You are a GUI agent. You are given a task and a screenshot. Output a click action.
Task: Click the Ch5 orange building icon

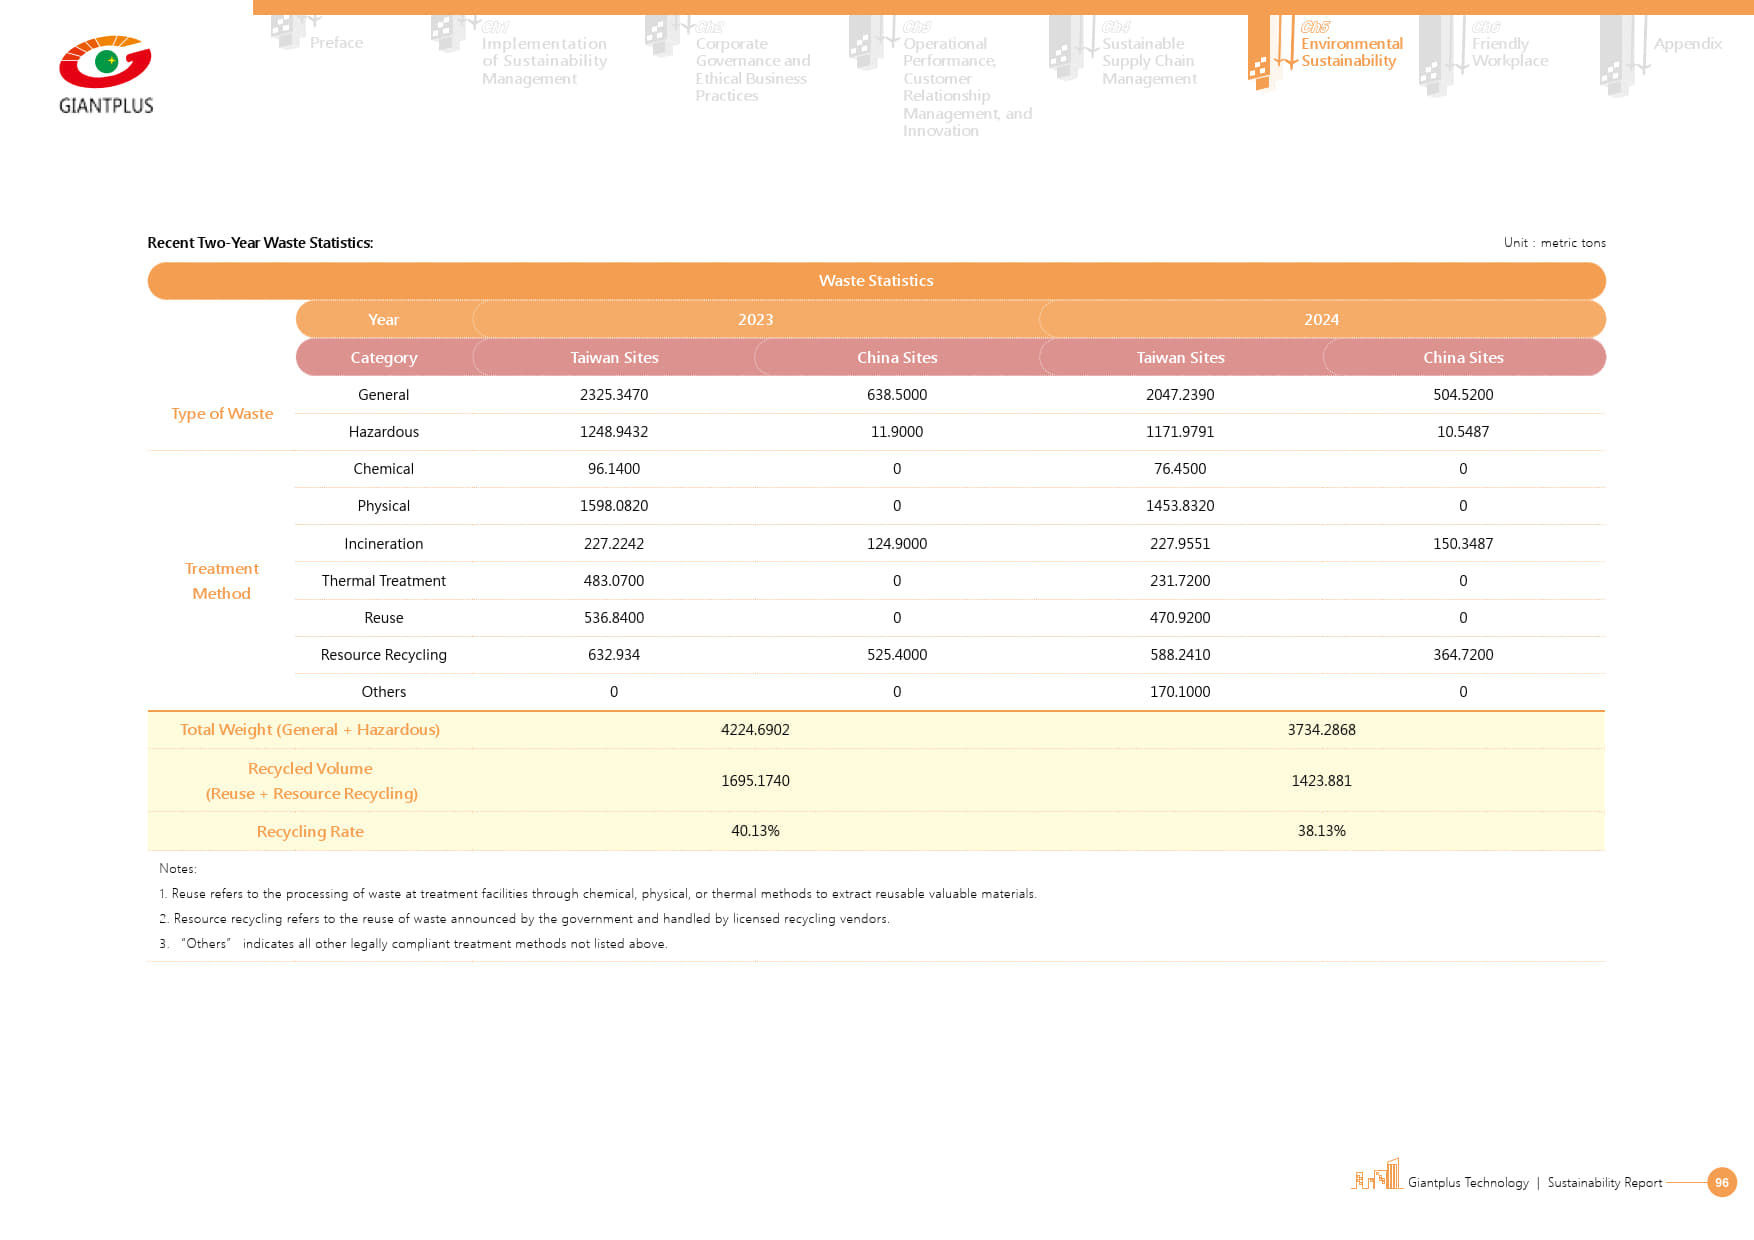1262,52
